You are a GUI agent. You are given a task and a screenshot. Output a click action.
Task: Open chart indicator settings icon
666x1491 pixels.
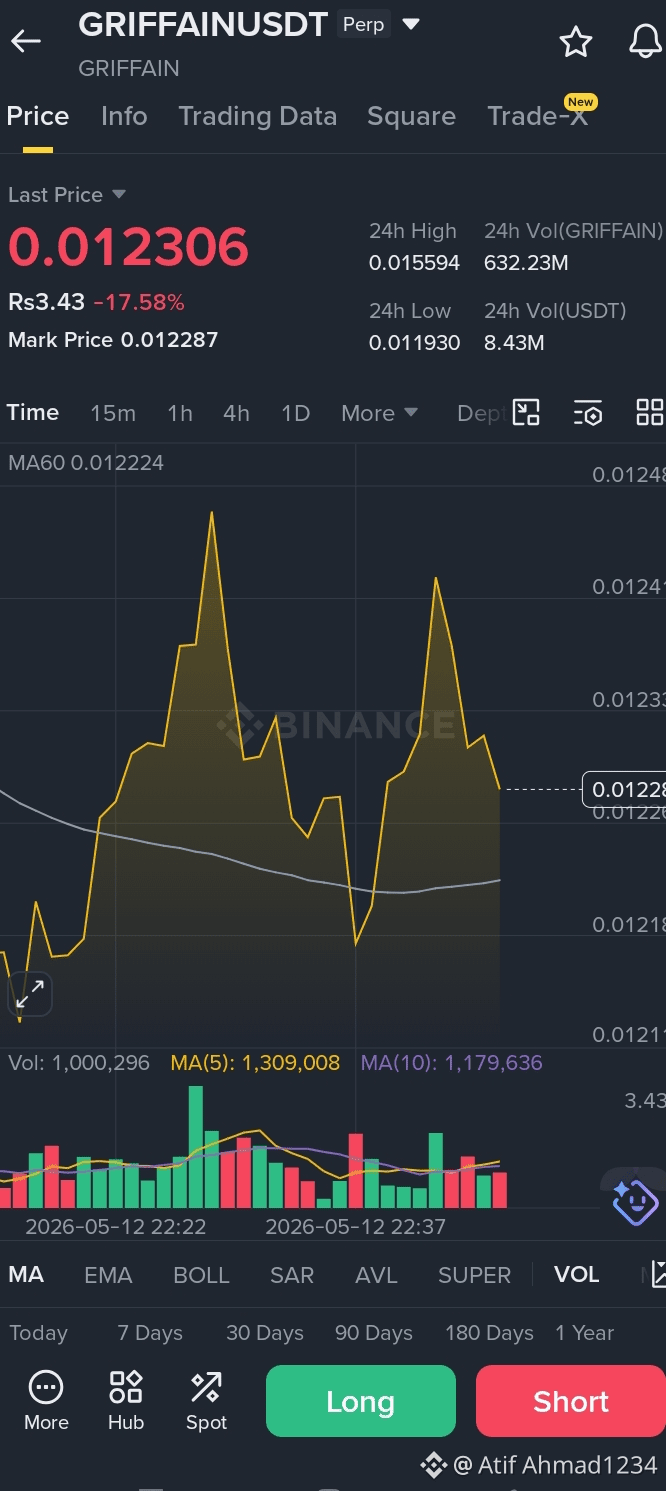pyautogui.click(x=588, y=412)
